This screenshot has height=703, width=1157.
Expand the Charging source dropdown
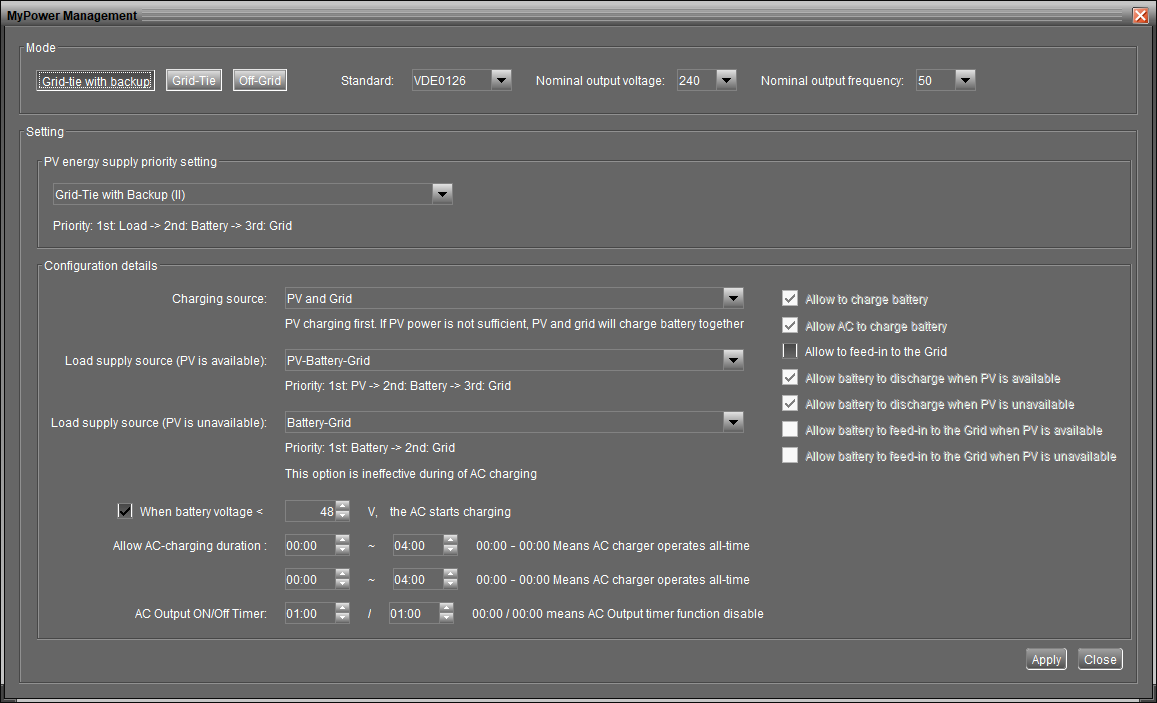point(733,298)
